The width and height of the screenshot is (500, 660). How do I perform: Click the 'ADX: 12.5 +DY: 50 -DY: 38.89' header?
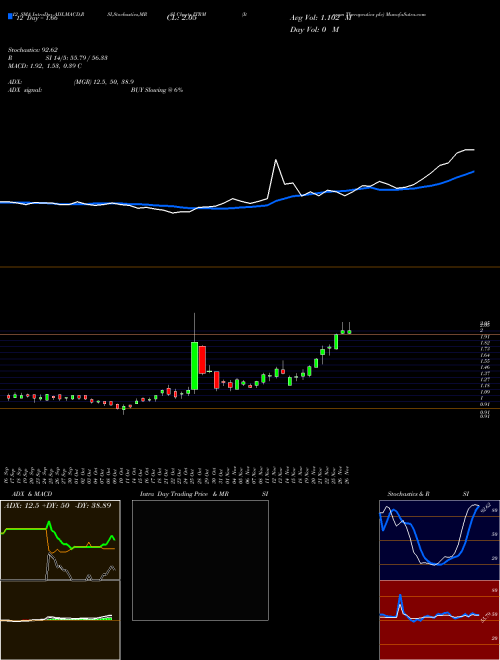pyautogui.click(x=58, y=506)
